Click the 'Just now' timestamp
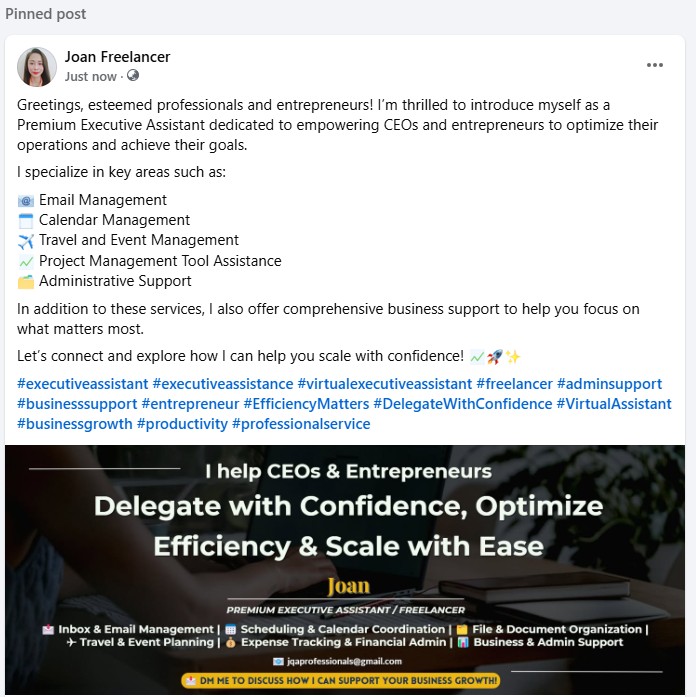 click(x=91, y=76)
